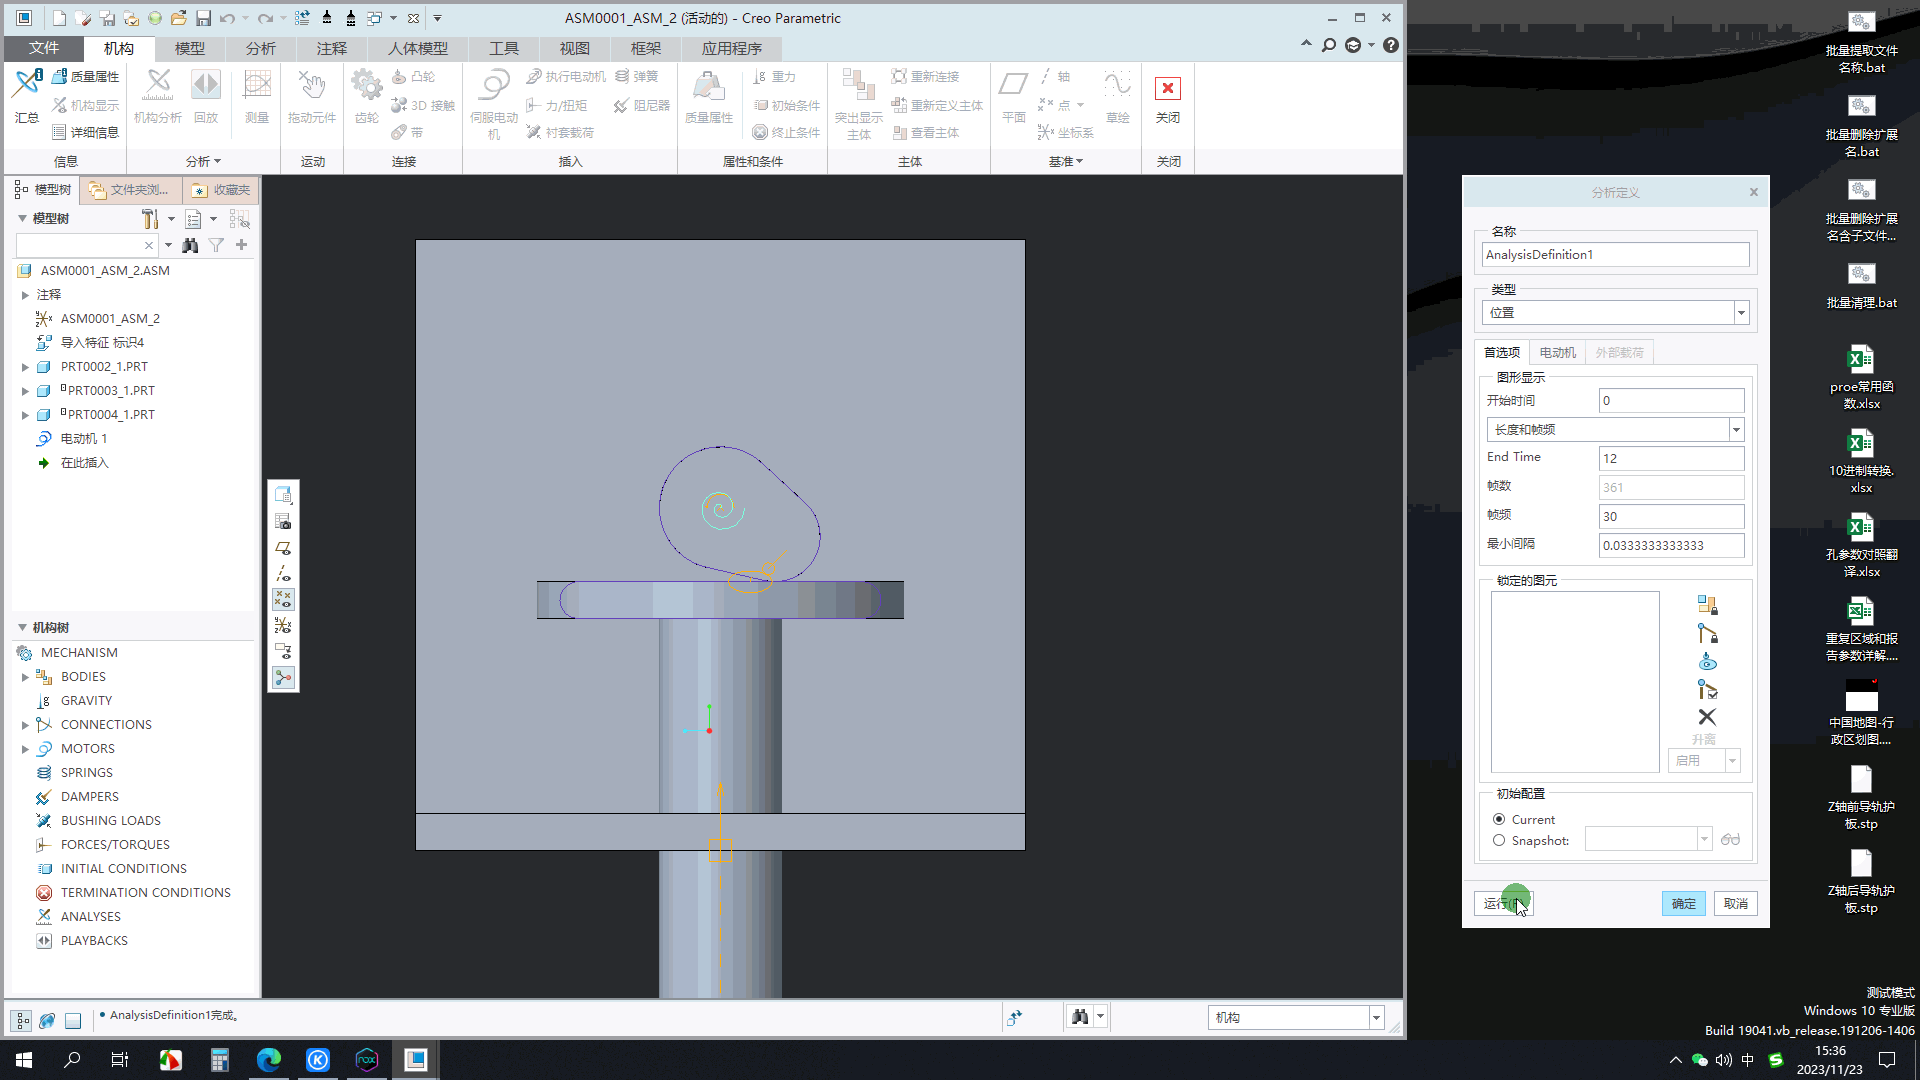Open 批量清理.bat on the desktop
The image size is (1920, 1080).
coord(1861,287)
